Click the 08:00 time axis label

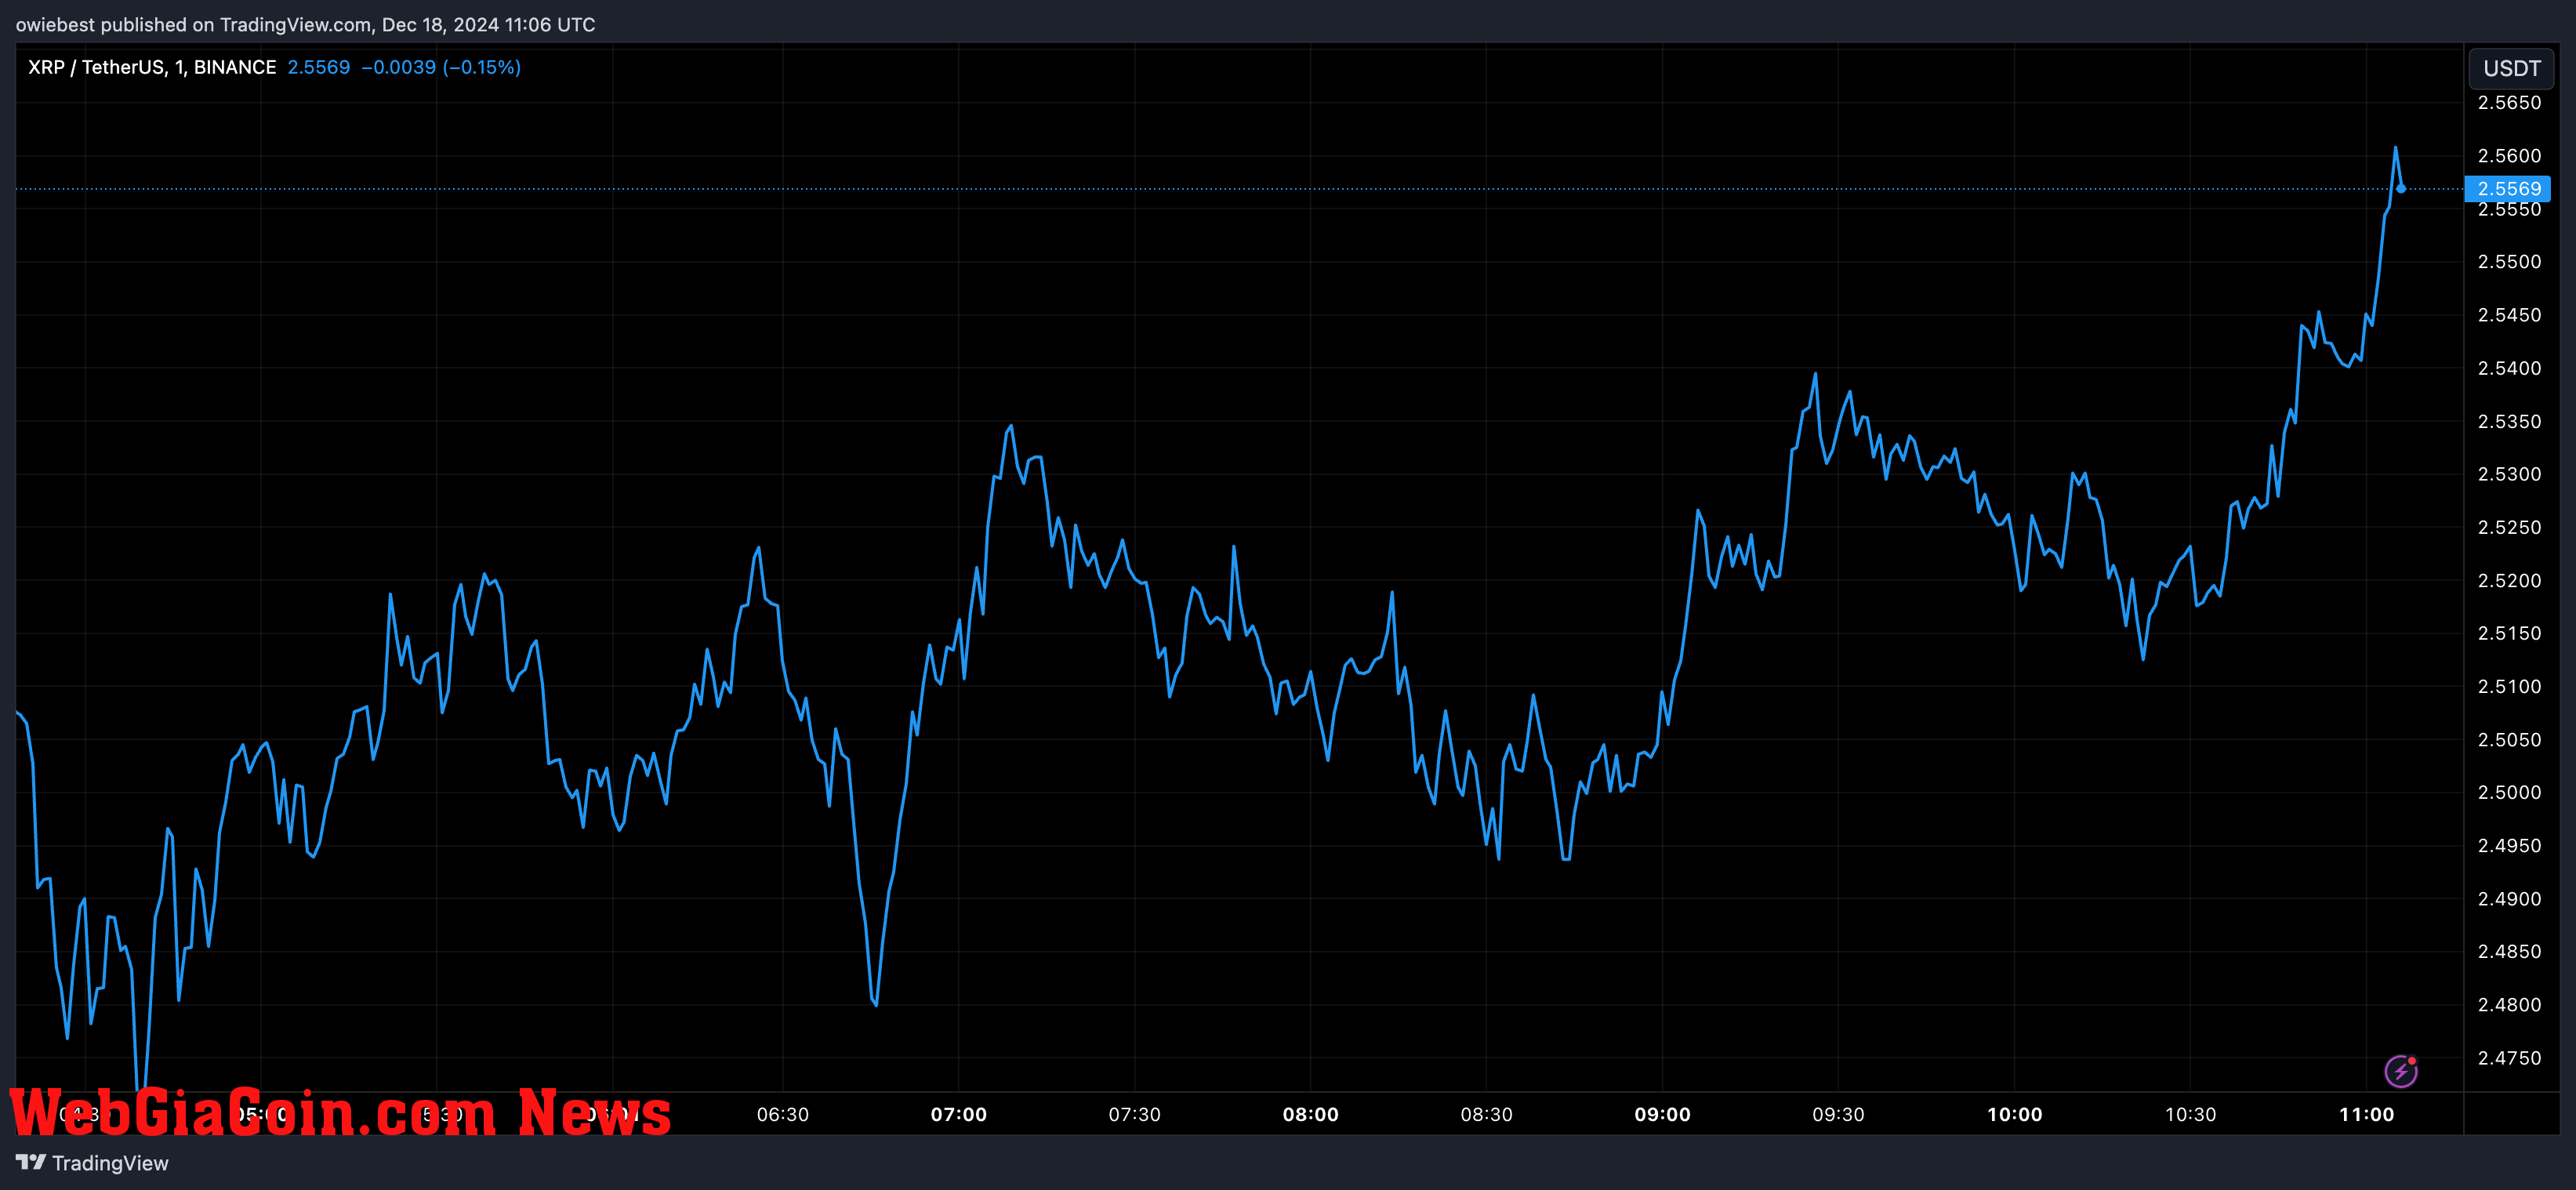pos(1311,1114)
